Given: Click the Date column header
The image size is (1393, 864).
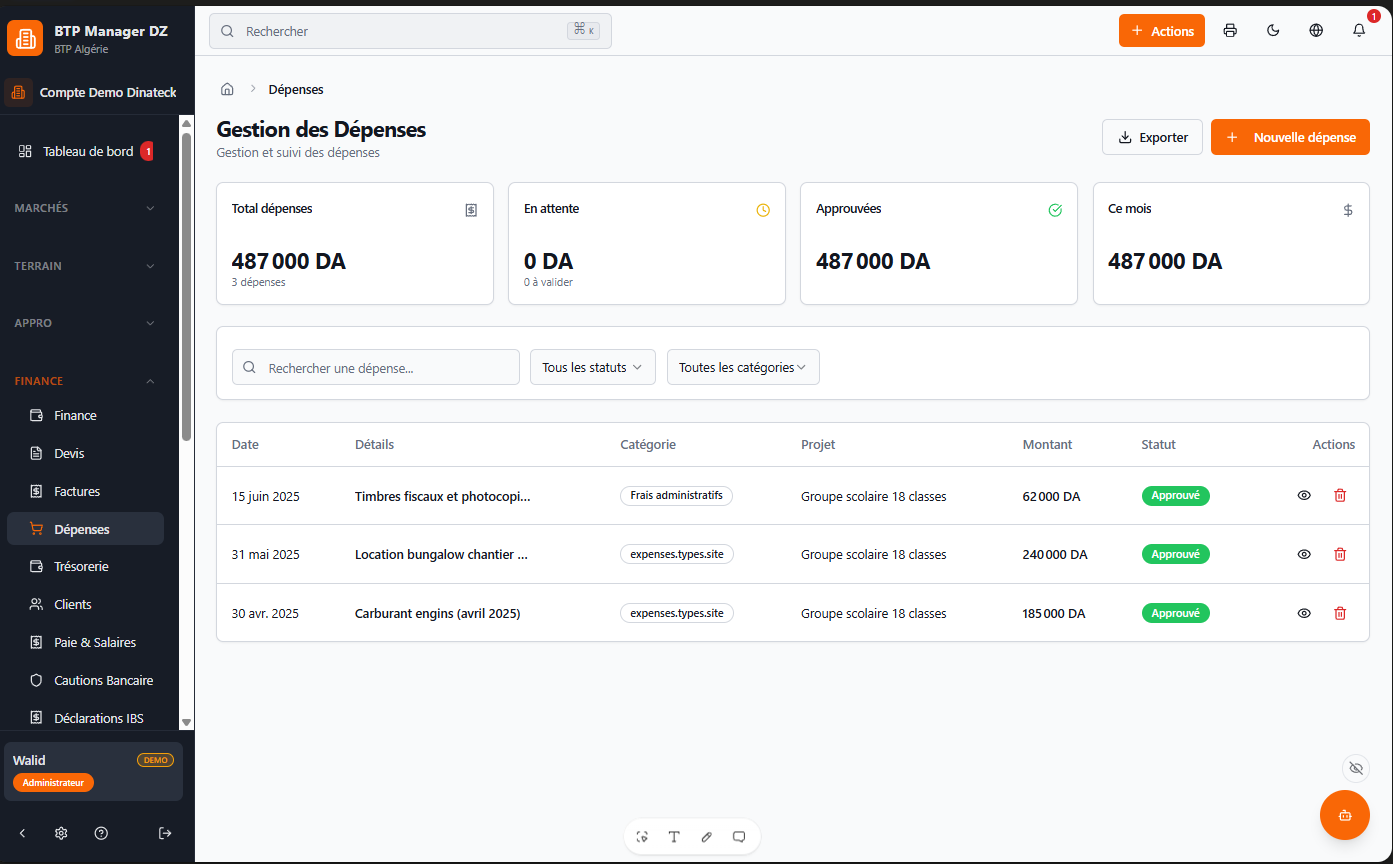Looking at the screenshot, I should pos(245,445).
